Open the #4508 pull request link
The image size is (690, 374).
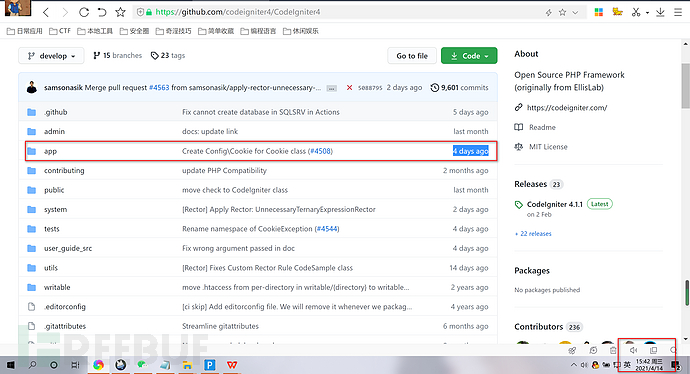coord(320,151)
